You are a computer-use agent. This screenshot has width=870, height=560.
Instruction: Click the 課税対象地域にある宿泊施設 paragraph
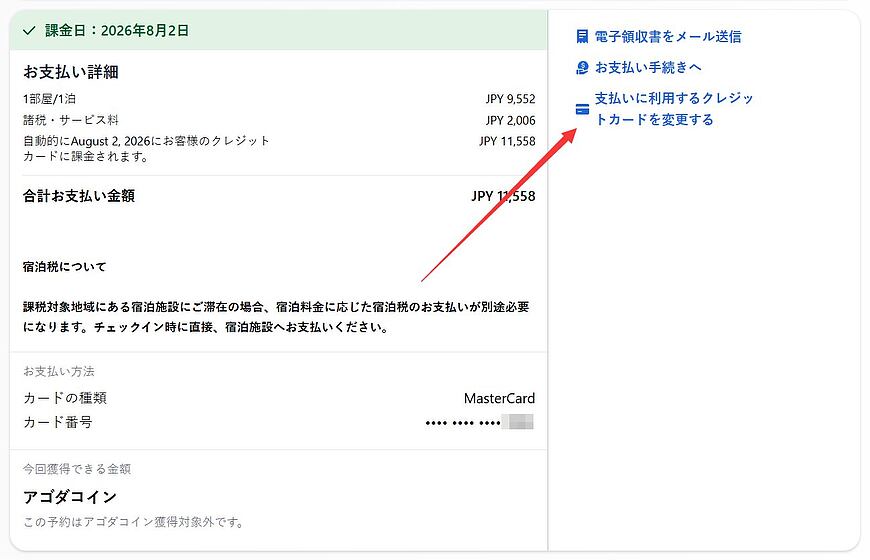click(276, 317)
